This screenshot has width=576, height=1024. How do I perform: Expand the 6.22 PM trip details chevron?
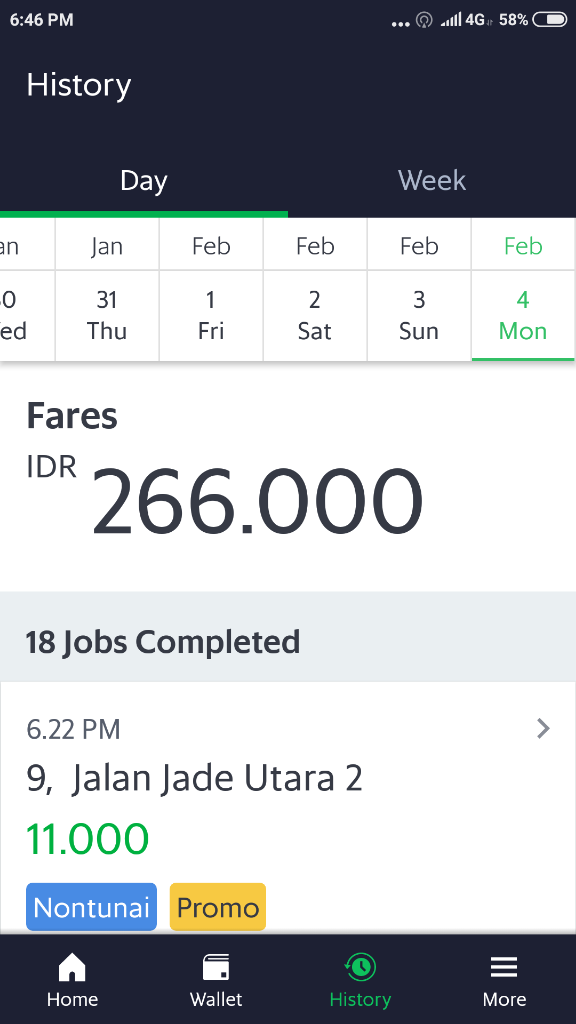coord(542,728)
